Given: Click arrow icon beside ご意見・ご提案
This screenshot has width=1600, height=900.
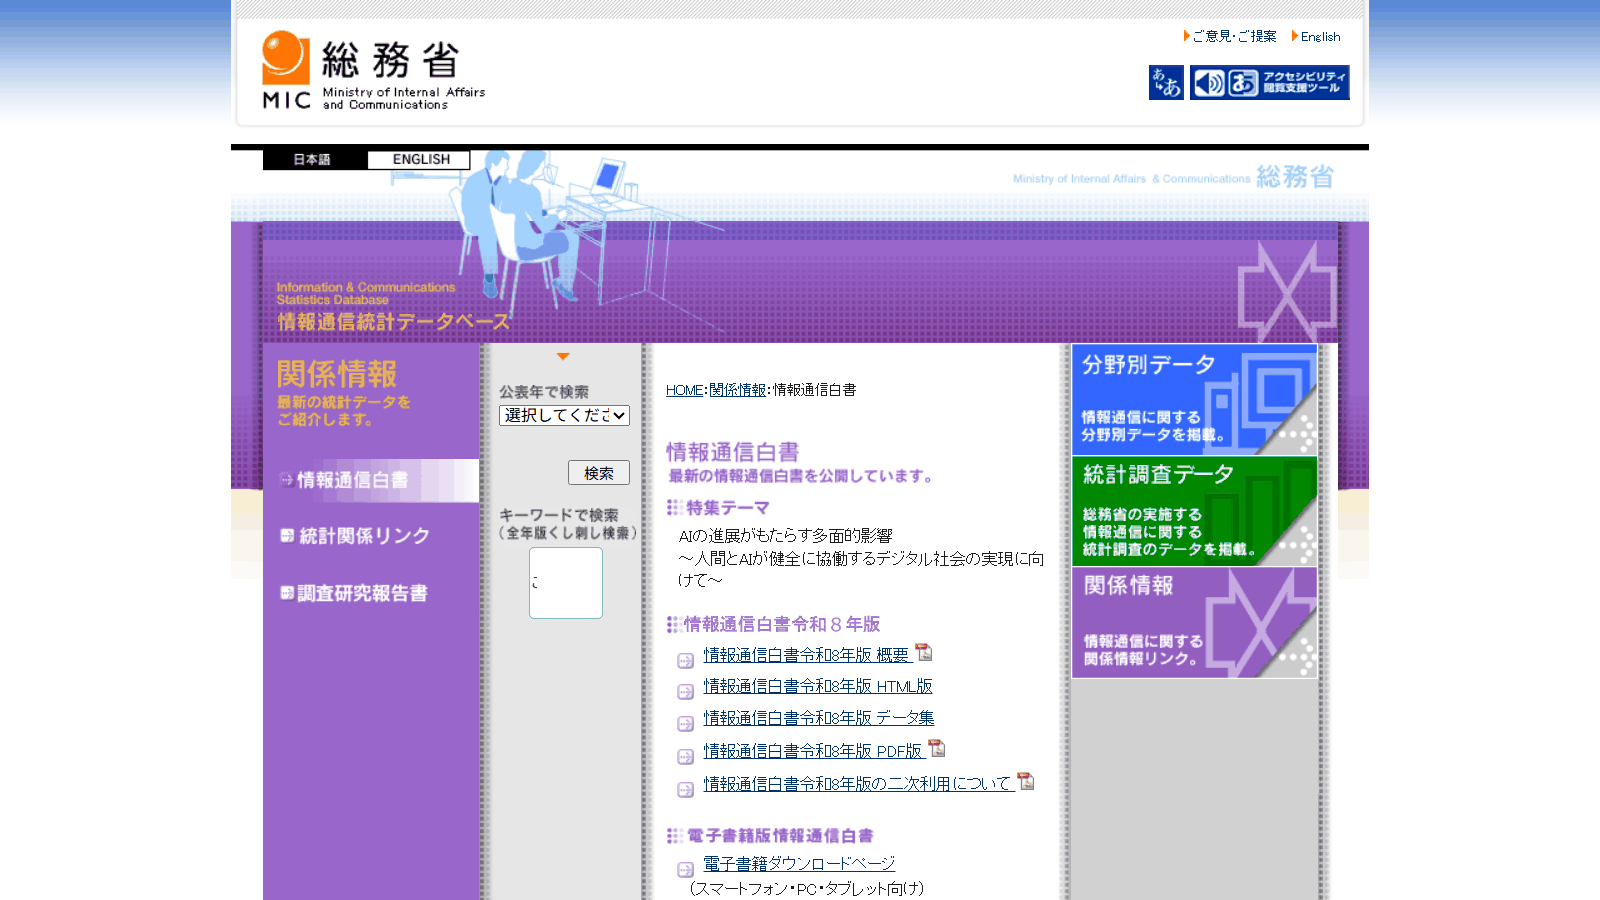Looking at the screenshot, I should (1186, 36).
